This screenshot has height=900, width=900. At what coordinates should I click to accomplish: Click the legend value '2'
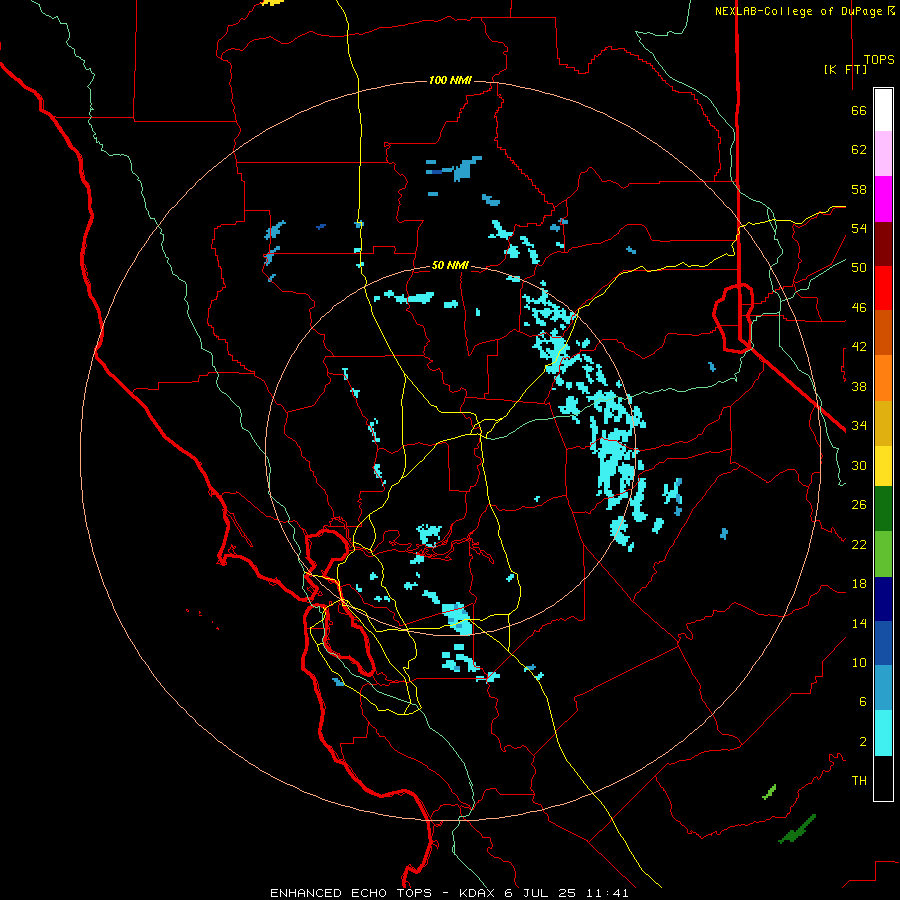coord(863,741)
